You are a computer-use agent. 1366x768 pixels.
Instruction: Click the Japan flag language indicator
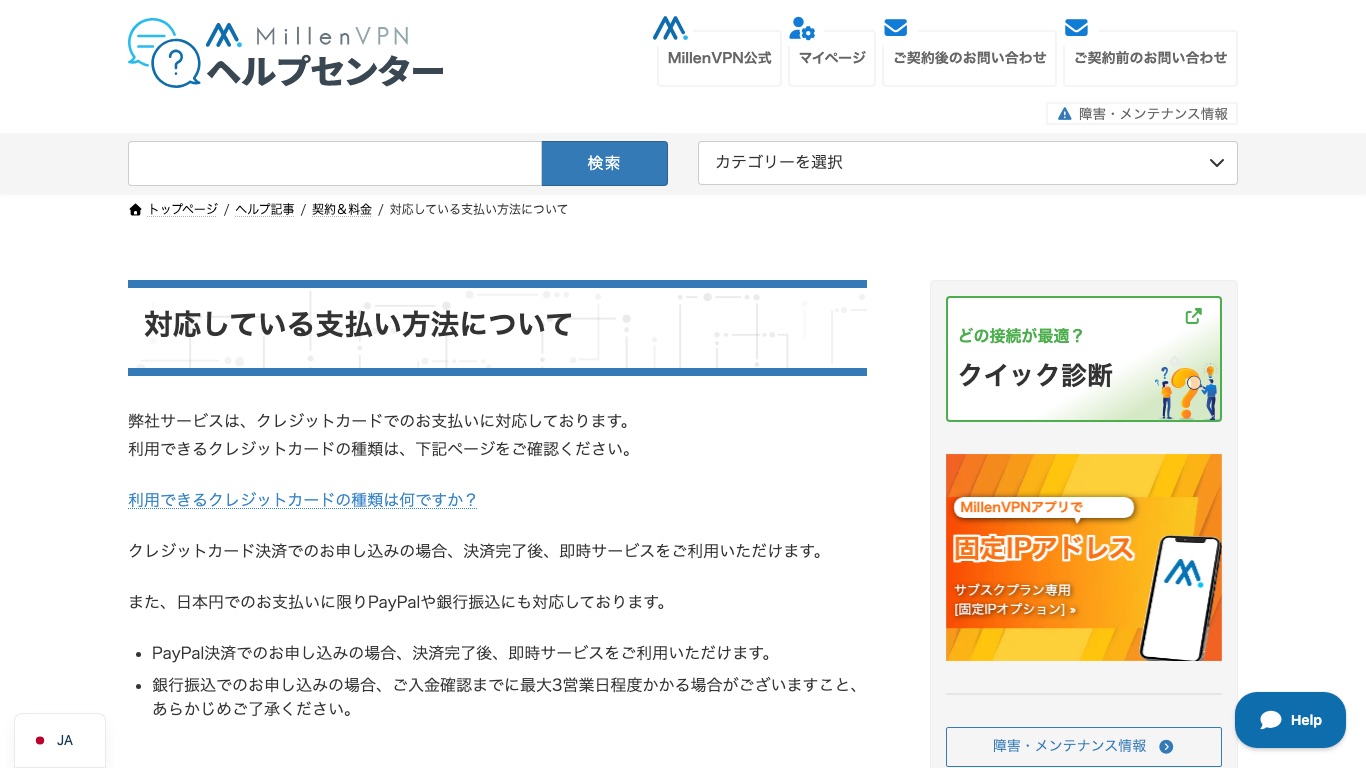(40, 741)
